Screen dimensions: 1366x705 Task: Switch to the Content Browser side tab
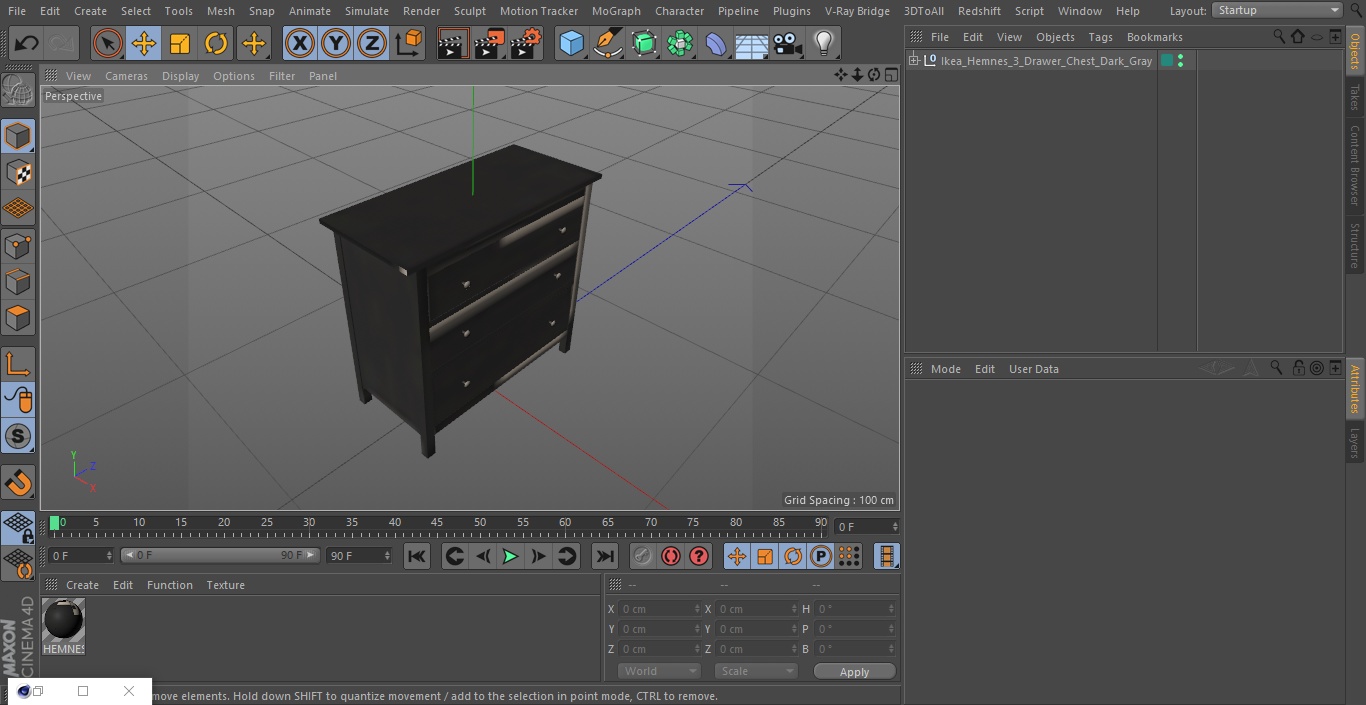pyautogui.click(x=1355, y=164)
